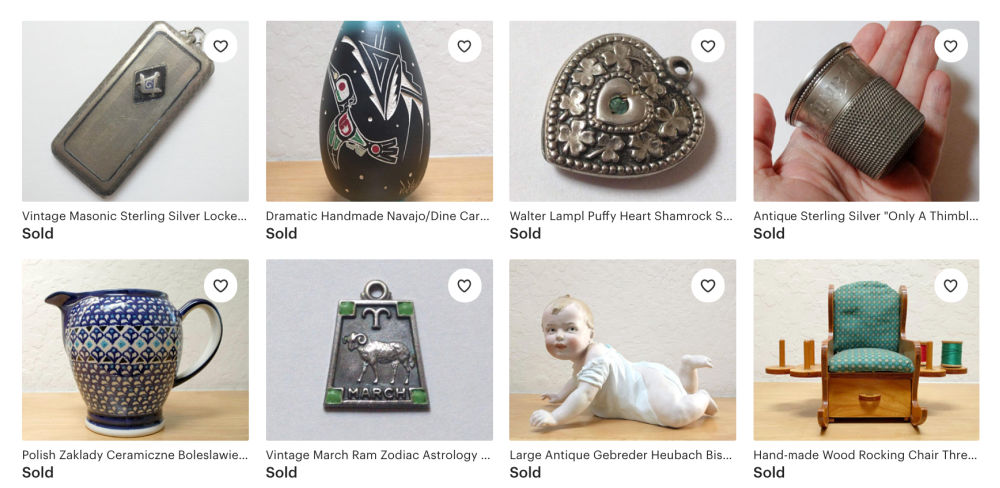Image resolution: width=1000 pixels, height=488 pixels.
Task: Open Walter Lampl Puffy Heart Shamrock title
Action: [621, 216]
